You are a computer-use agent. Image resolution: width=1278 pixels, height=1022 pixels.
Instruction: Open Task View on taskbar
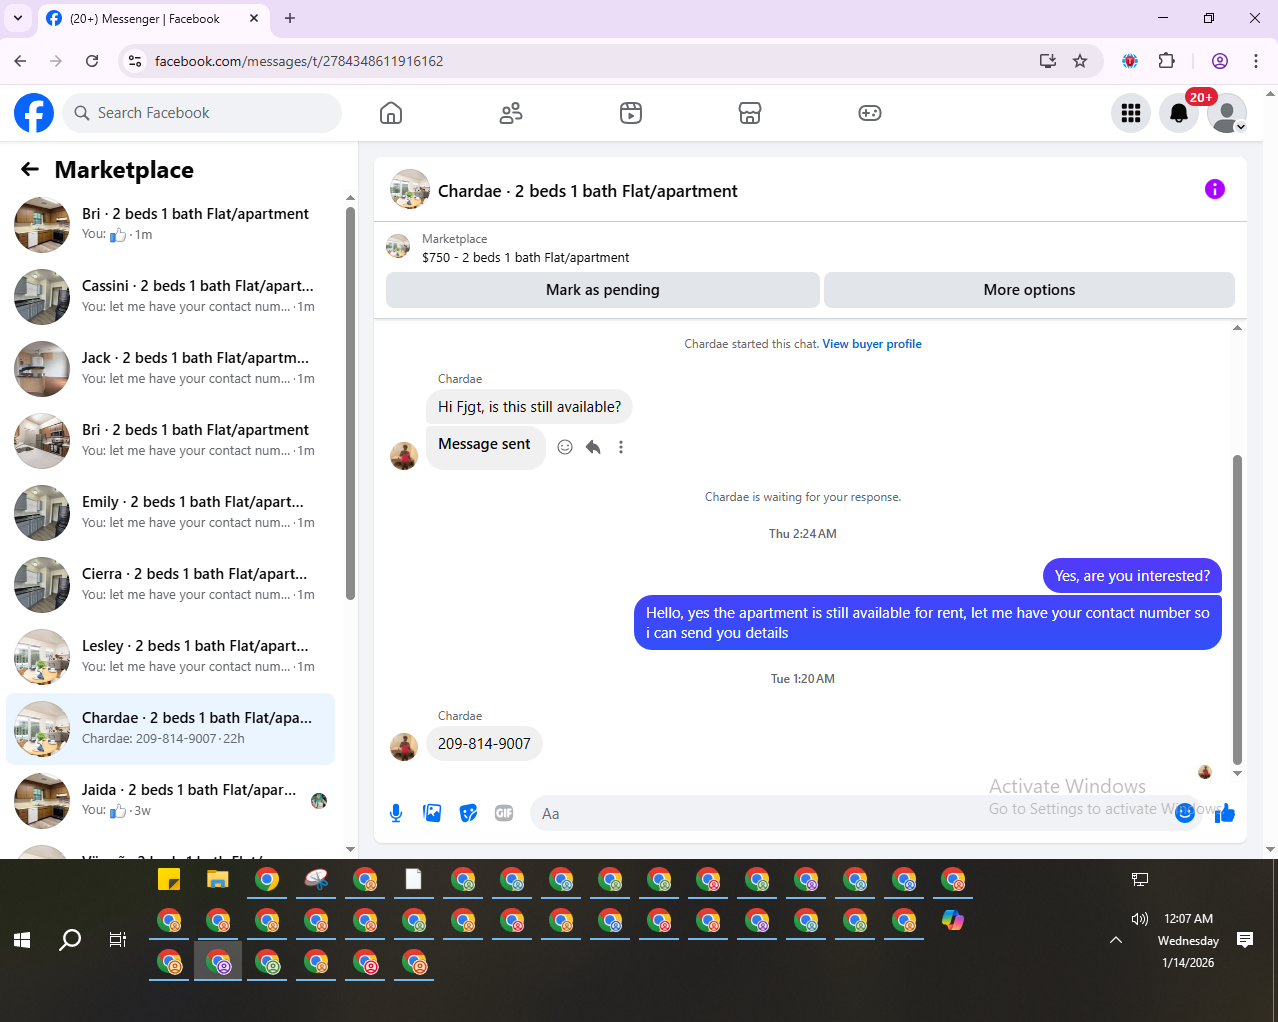pos(117,940)
